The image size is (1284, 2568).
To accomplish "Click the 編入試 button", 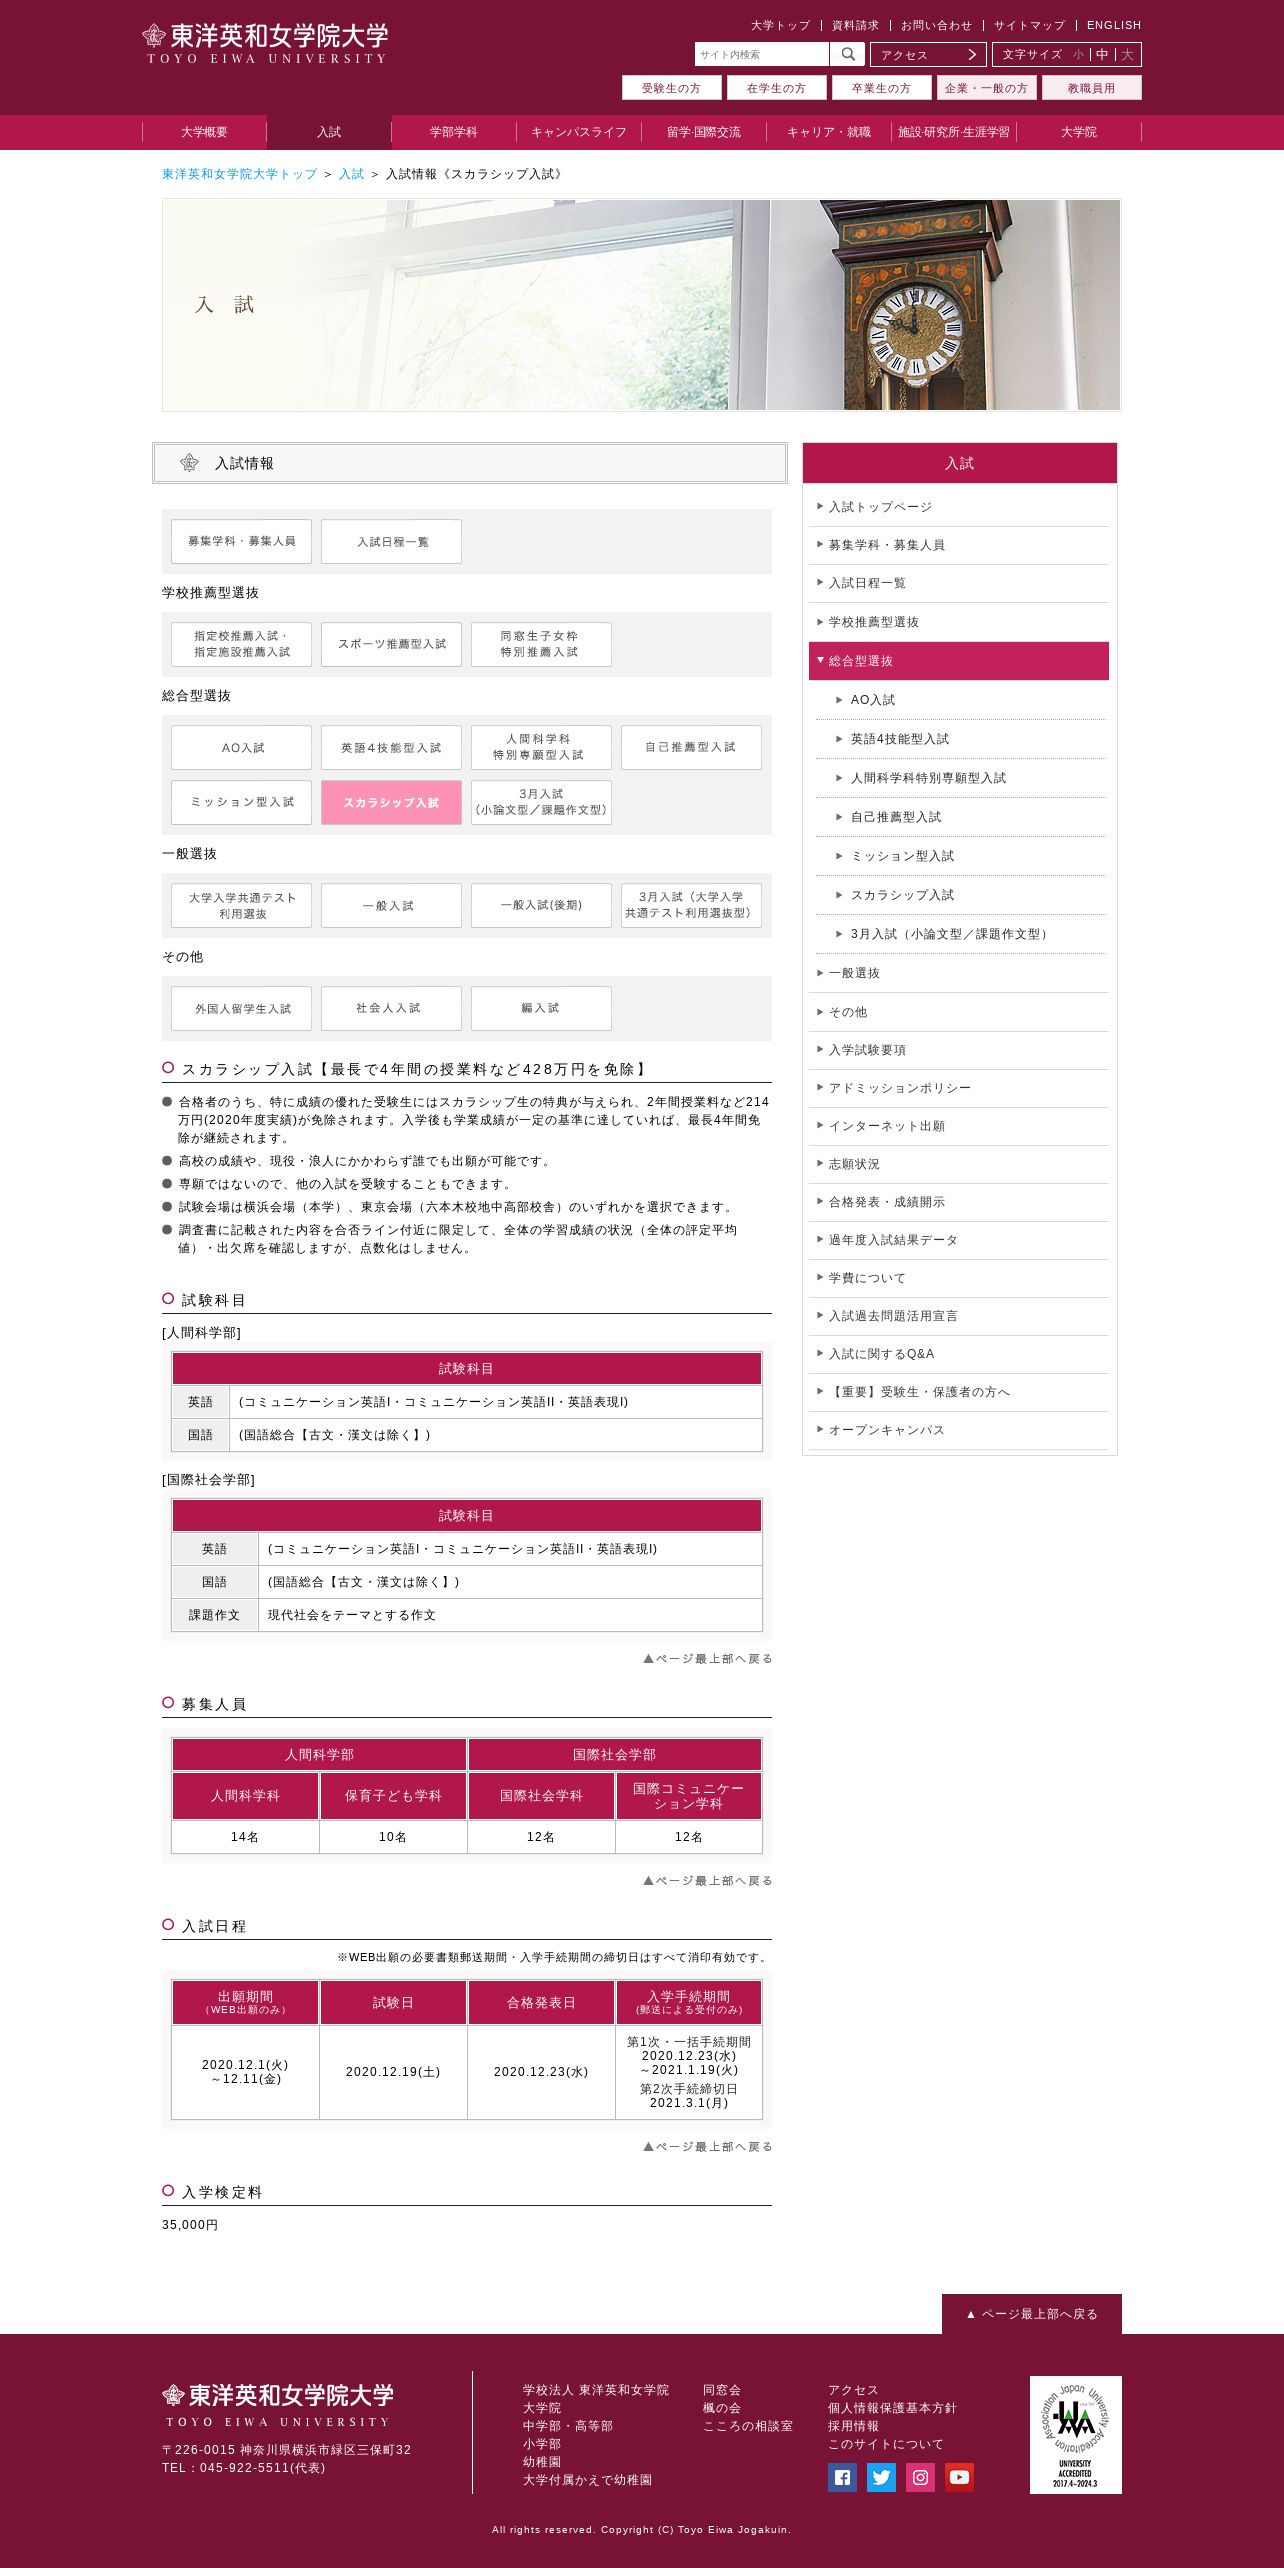I will click(x=541, y=1008).
